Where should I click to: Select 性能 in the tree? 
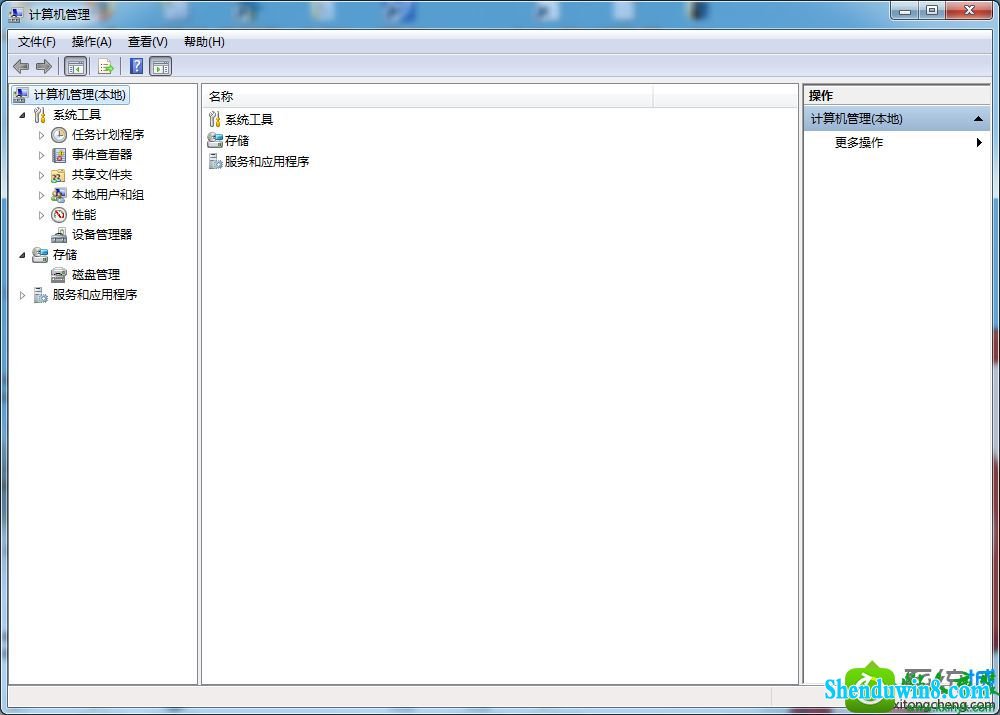coord(84,215)
